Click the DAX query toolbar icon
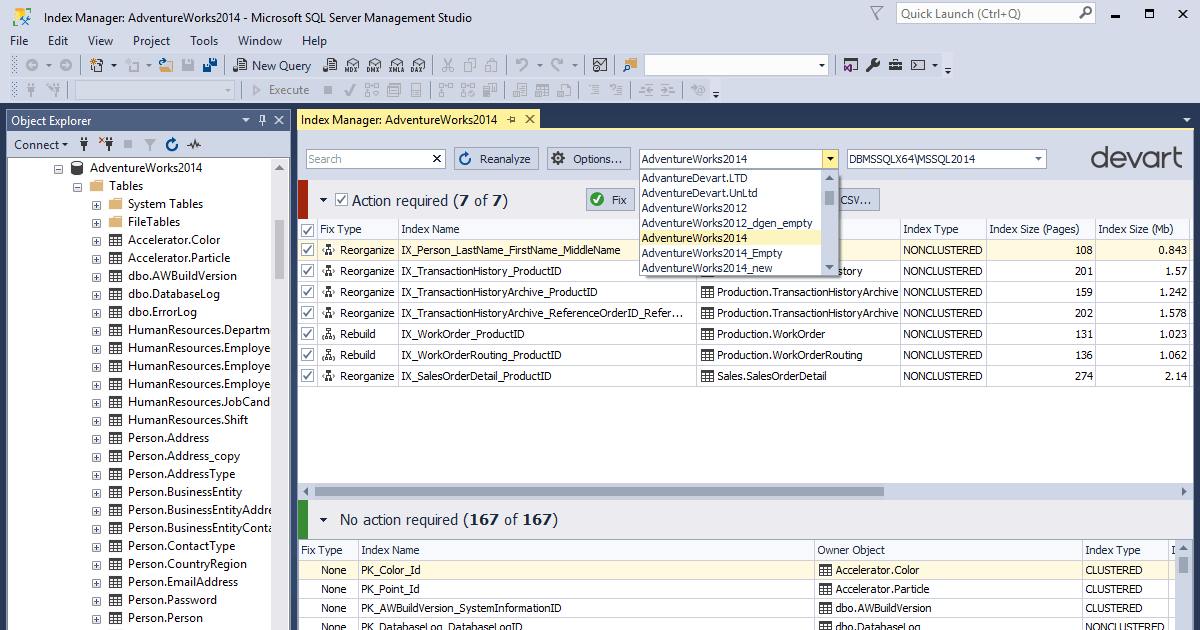1200x630 pixels. click(x=418, y=65)
